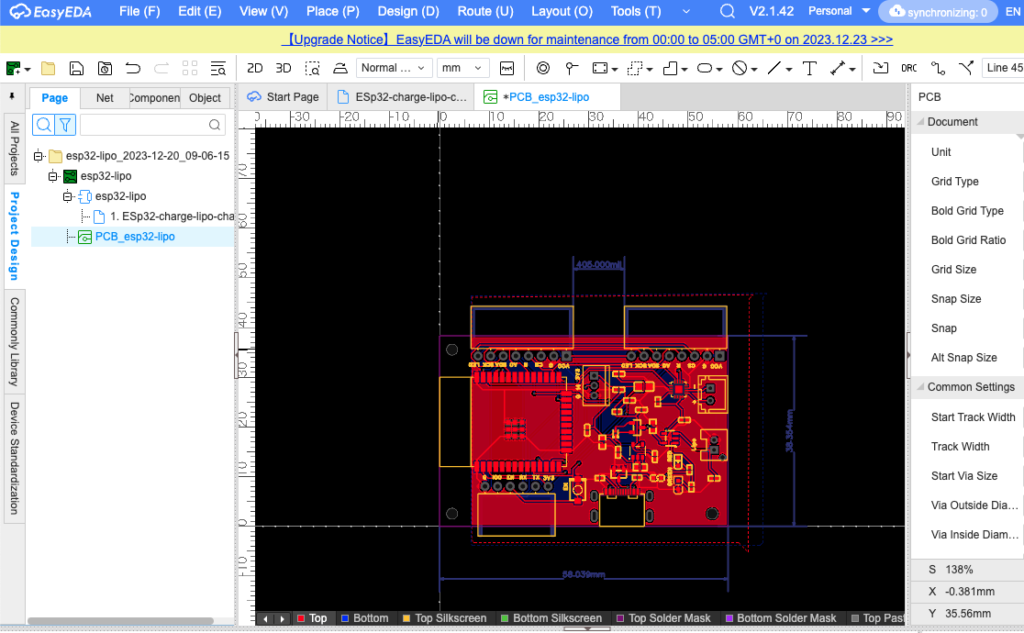Viewport: 1024px width, 633px height.
Task: Open the Route menu
Action: tap(485, 12)
